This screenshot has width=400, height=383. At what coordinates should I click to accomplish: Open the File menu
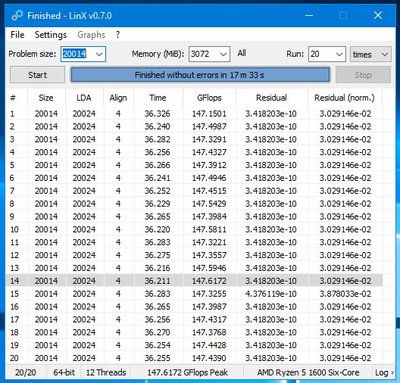pos(17,35)
